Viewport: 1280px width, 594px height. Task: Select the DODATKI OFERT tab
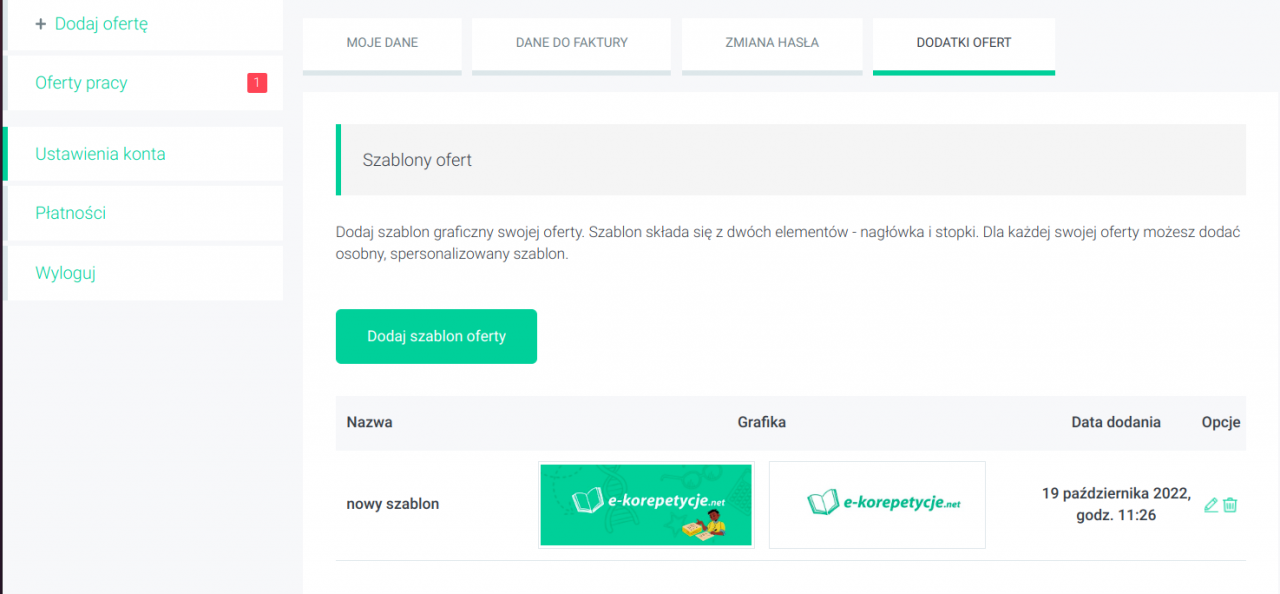tap(963, 43)
